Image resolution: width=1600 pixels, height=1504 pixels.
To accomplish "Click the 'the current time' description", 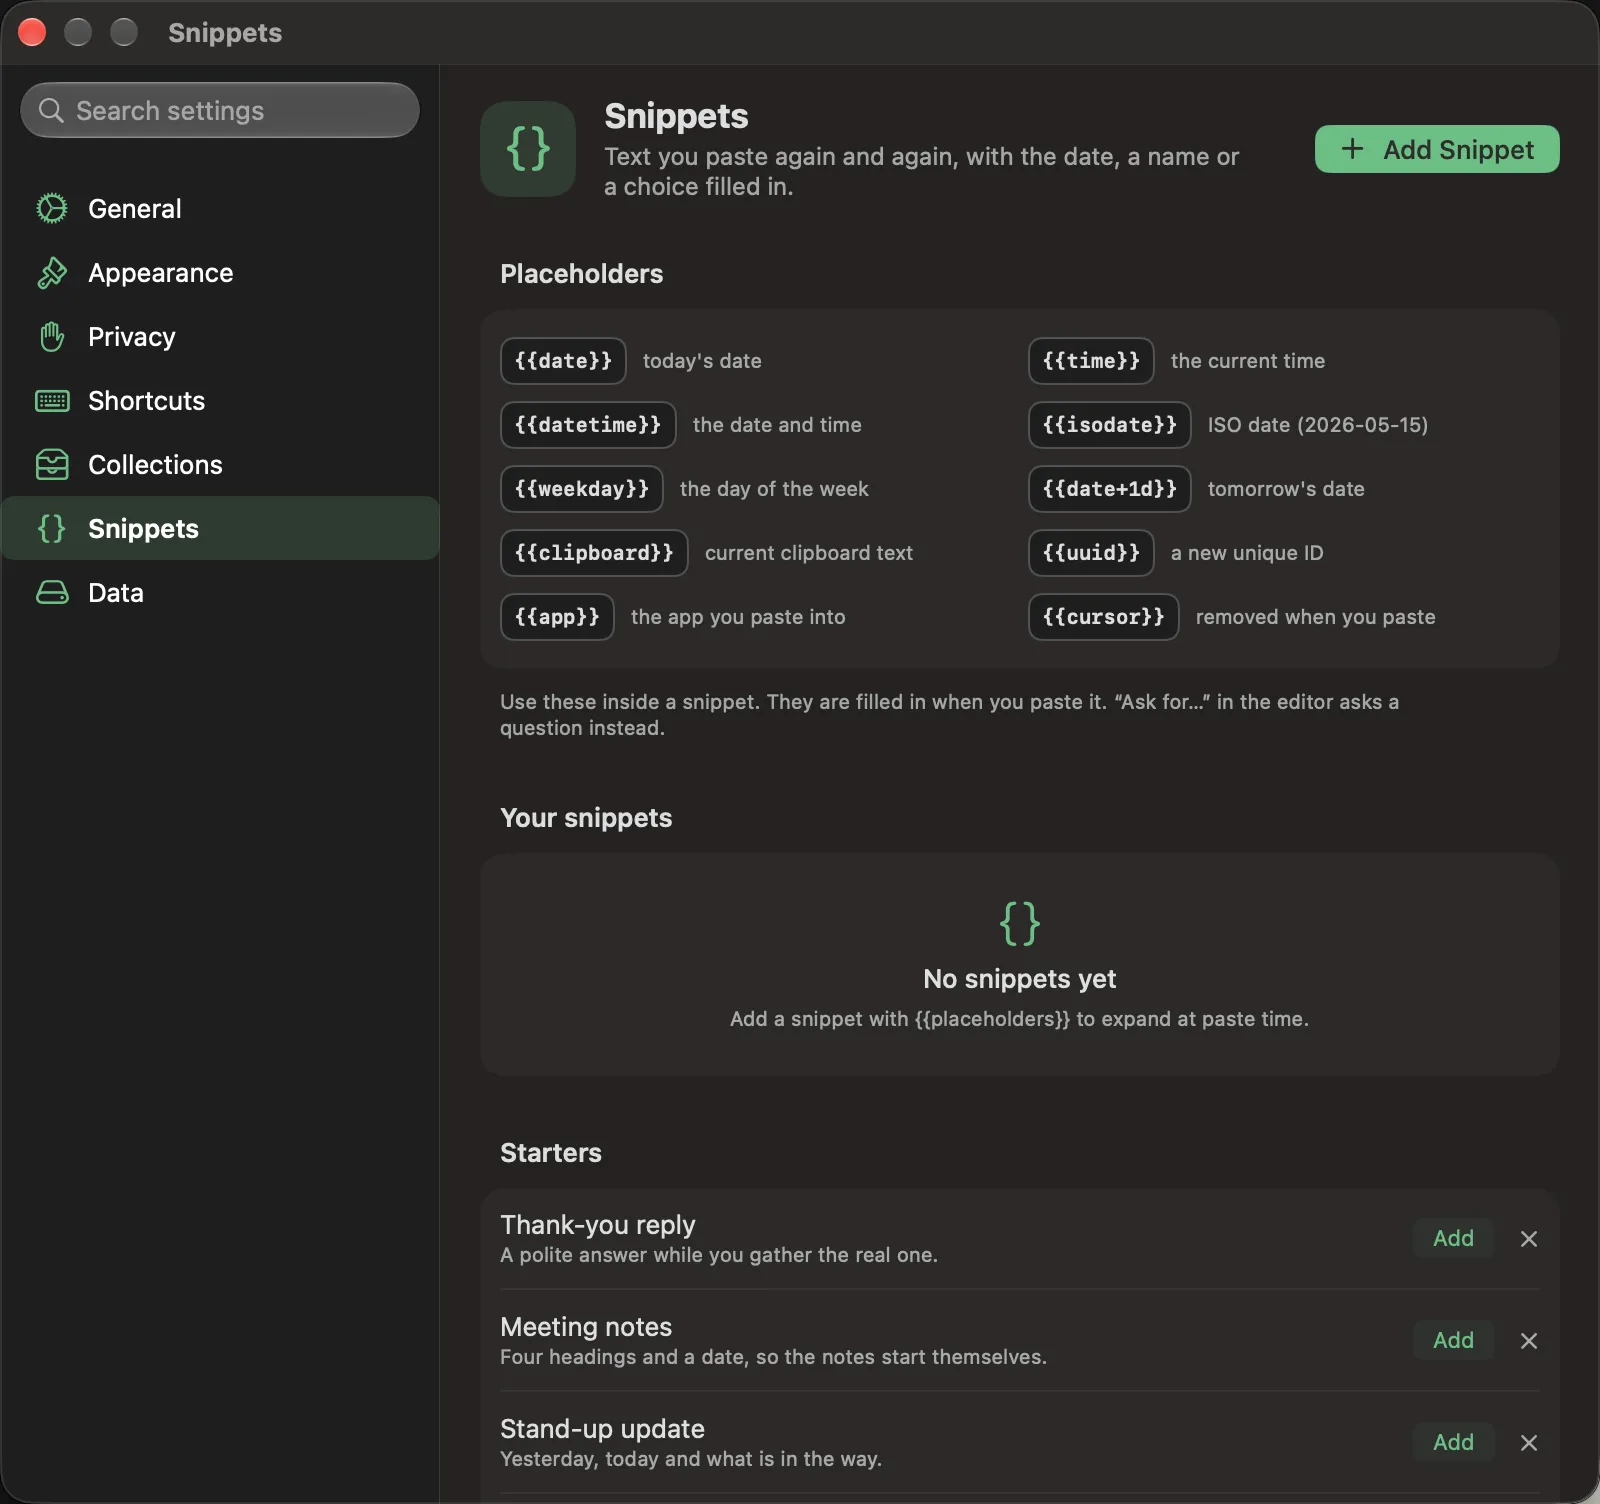I will 1248,361.
